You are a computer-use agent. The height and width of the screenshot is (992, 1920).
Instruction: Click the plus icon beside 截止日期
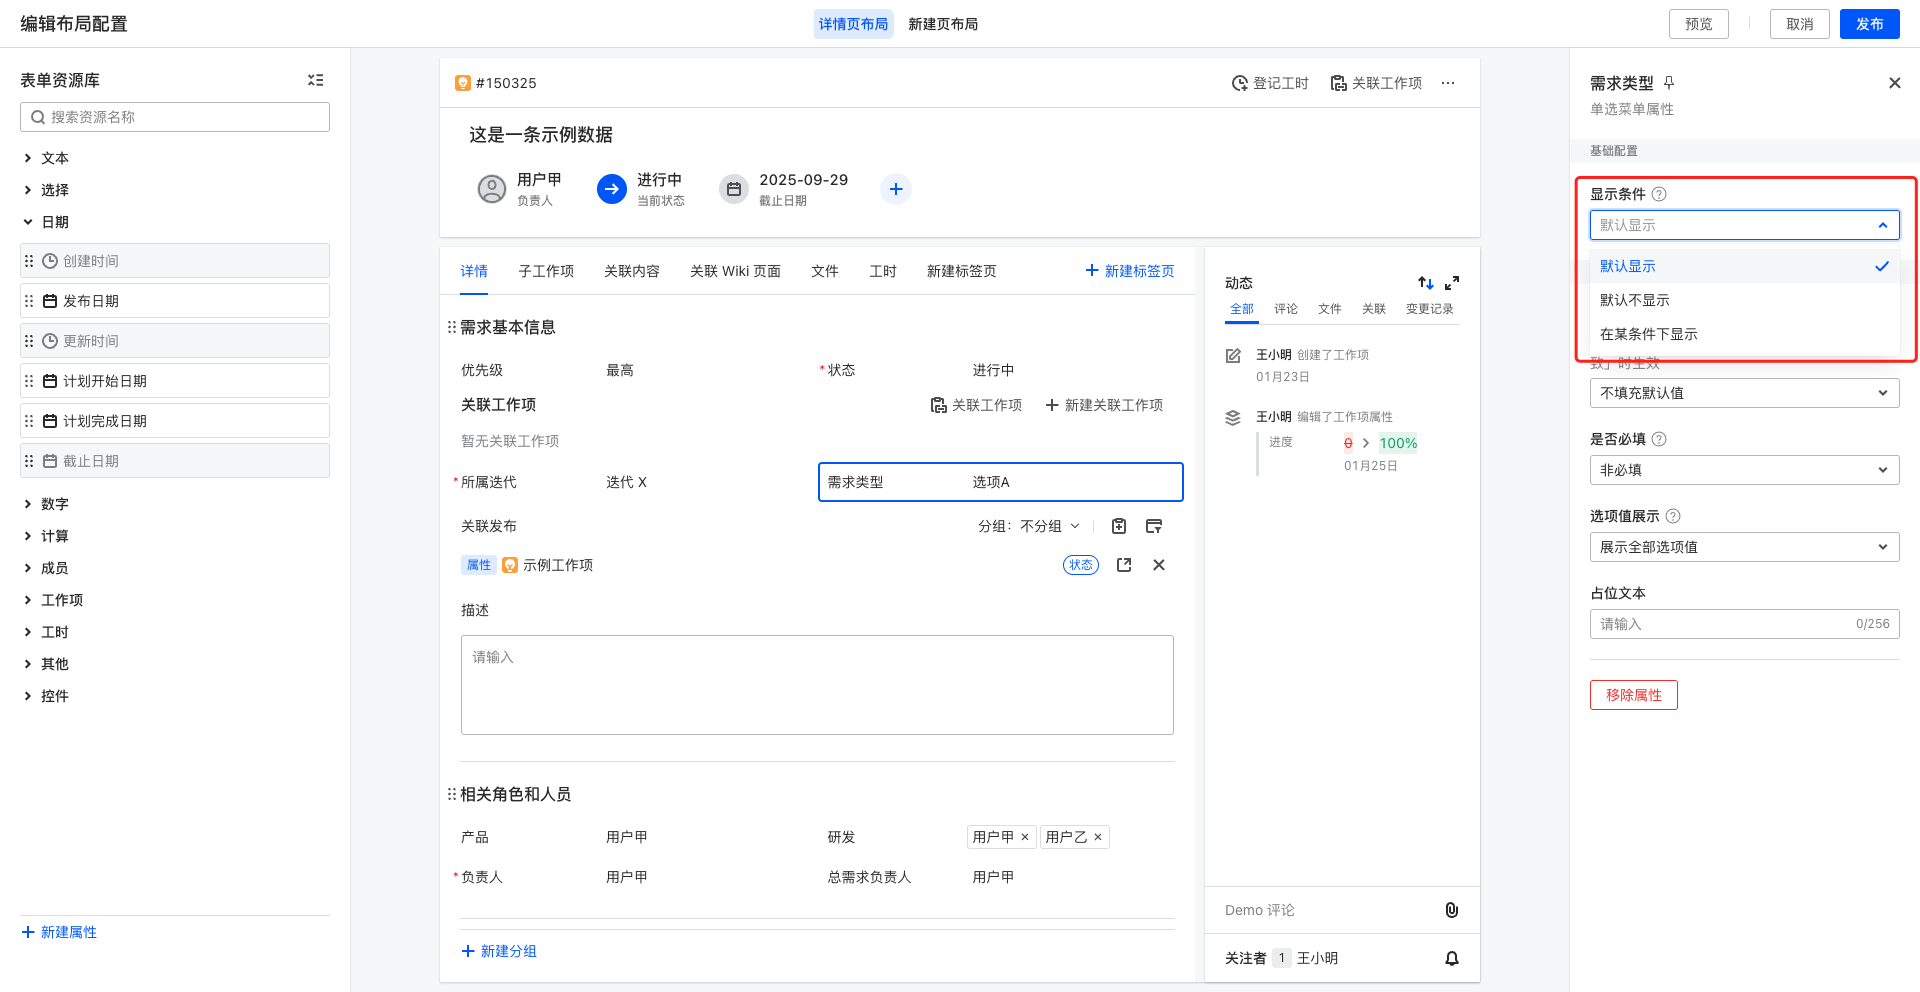(x=896, y=189)
